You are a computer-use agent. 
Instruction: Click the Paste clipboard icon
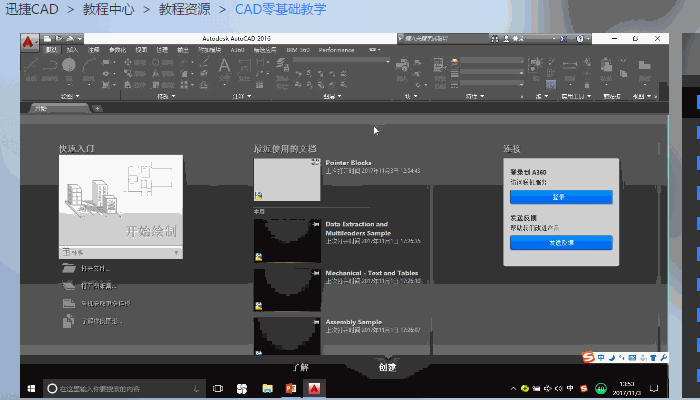pos(606,66)
